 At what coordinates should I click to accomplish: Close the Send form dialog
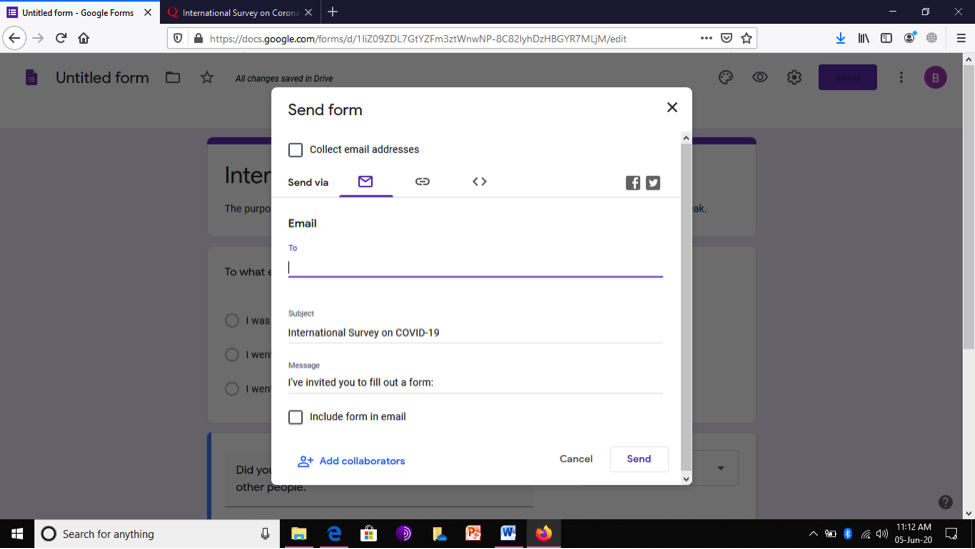tap(672, 108)
